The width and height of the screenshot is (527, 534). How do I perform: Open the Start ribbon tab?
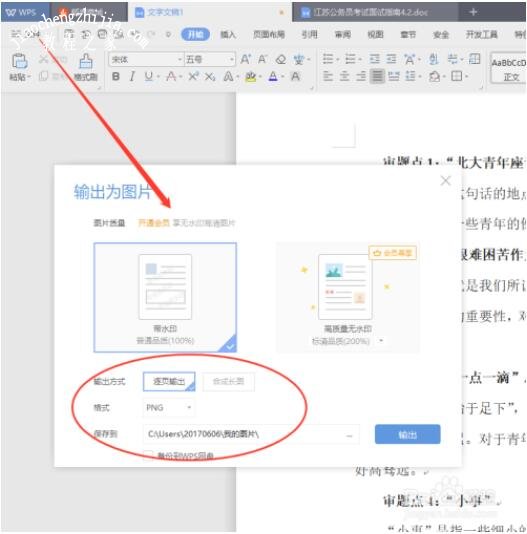(195, 34)
